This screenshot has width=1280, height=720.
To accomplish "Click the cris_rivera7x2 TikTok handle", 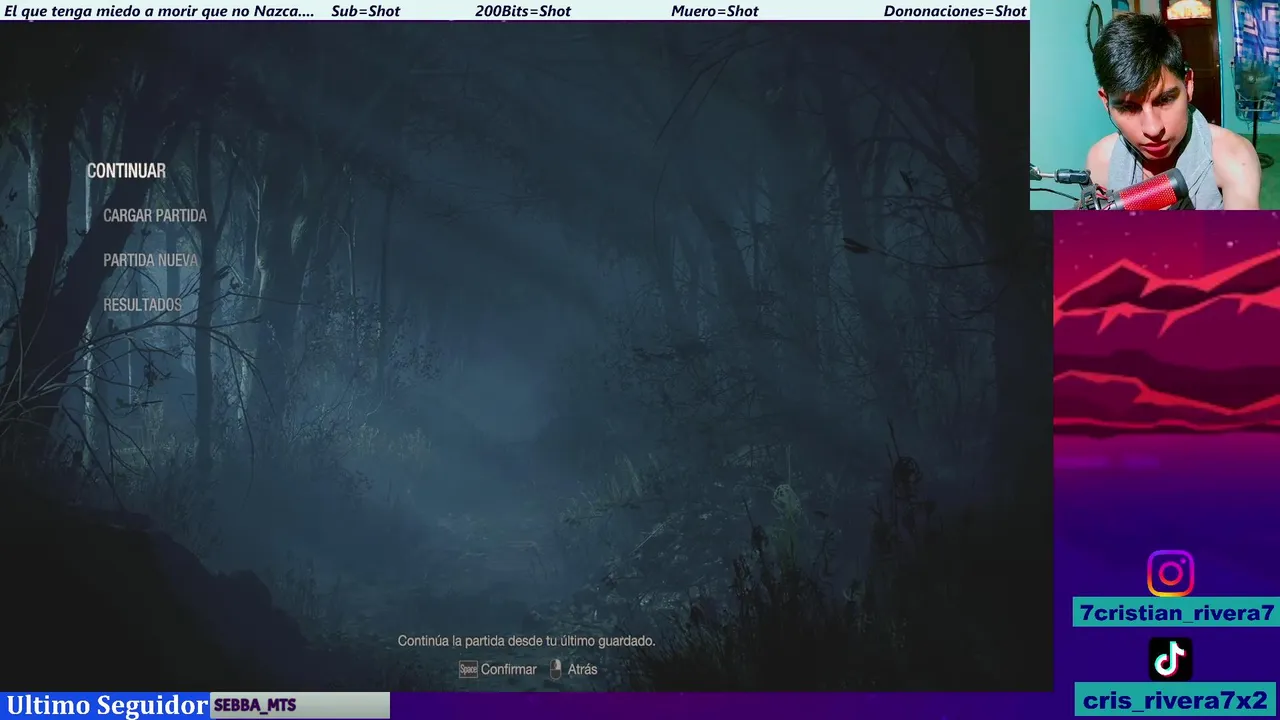I will pos(1176,700).
